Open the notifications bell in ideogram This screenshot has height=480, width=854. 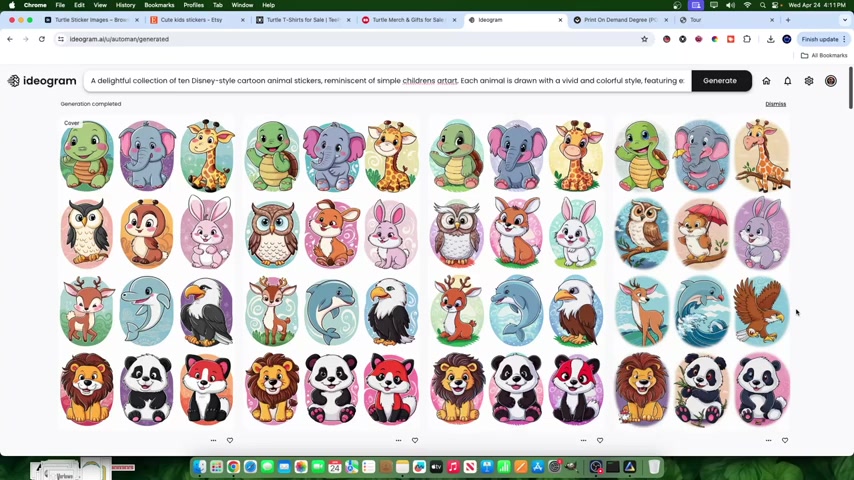pos(788,81)
